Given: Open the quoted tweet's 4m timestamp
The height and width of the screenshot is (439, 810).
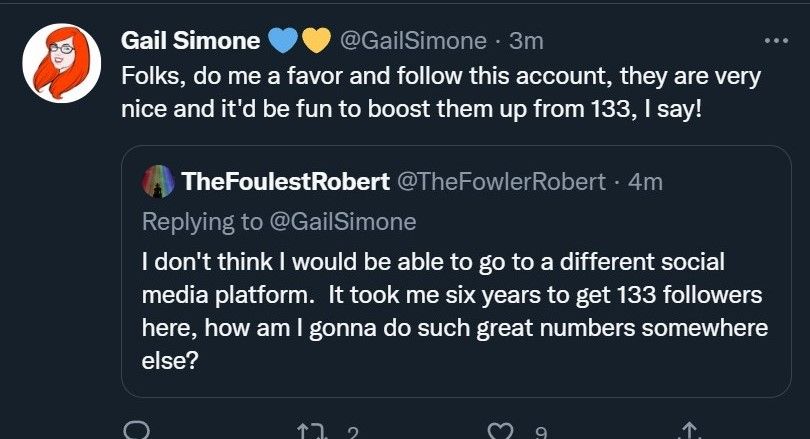Looking at the screenshot, I should (645, 181).
